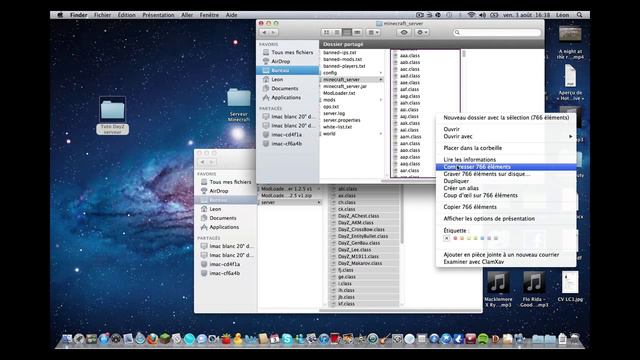This screenshot has height=360, width=640.
Task: Select the Macklemore mp3 file on desktop
Action: click(x=498, y=289)
